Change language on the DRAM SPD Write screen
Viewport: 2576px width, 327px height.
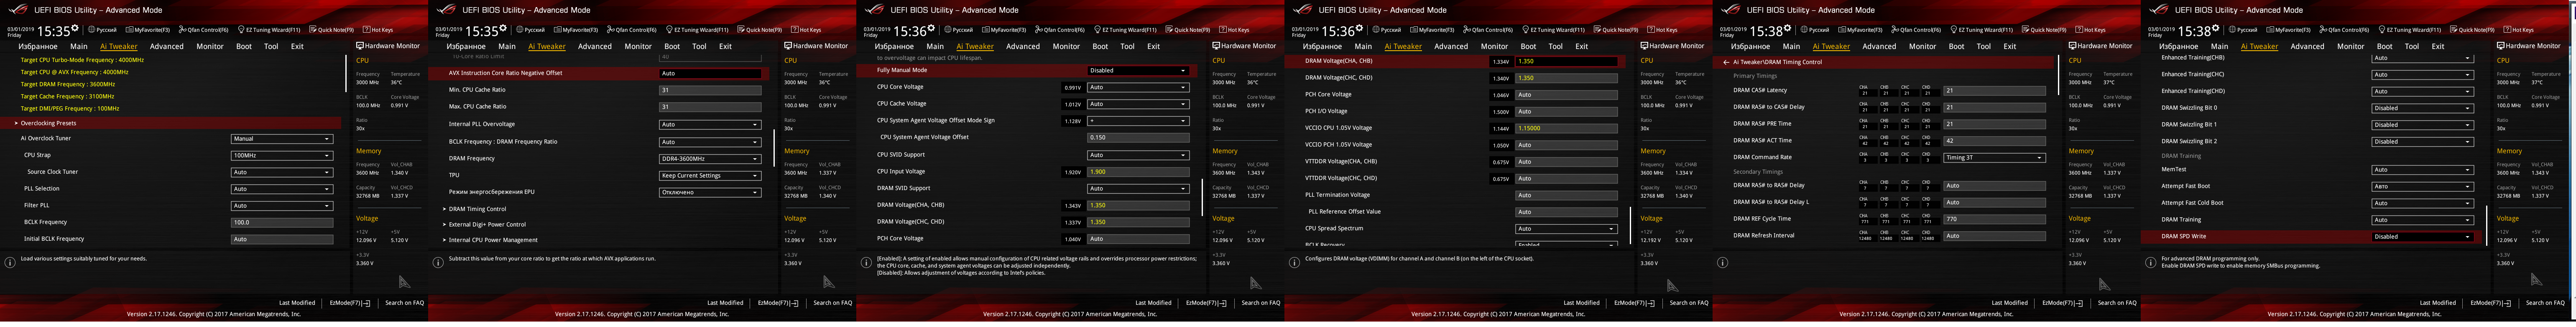tap(2244, 30)
